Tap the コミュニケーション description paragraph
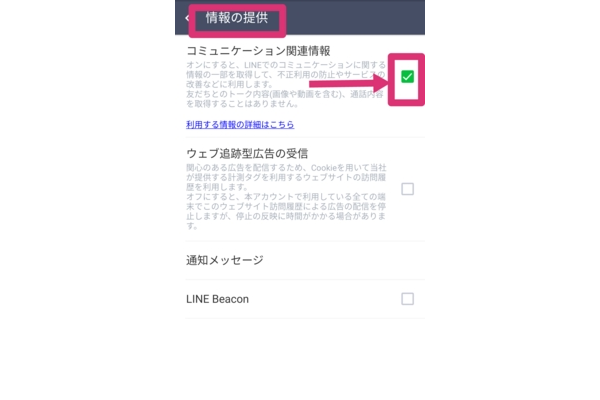Screen dimensions: 600x400 pyautogui.click(x=285, y=74)
